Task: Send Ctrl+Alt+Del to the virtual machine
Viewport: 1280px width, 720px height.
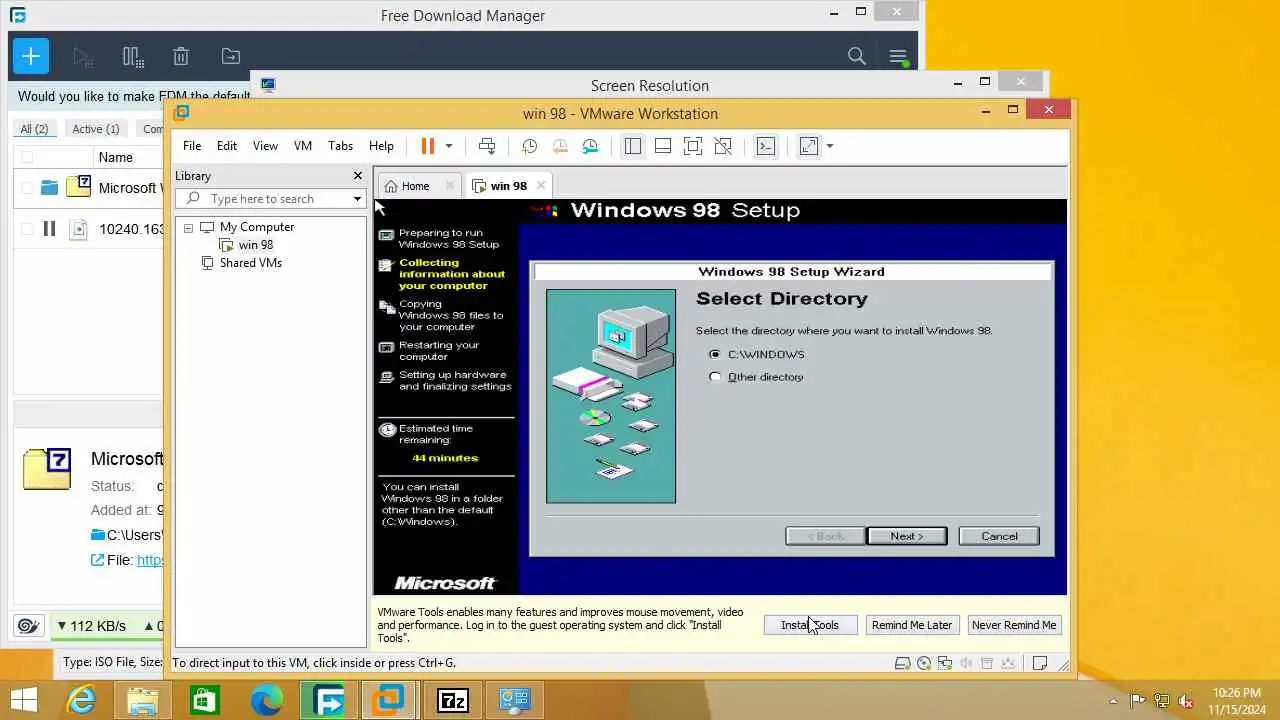Action: 487,146
